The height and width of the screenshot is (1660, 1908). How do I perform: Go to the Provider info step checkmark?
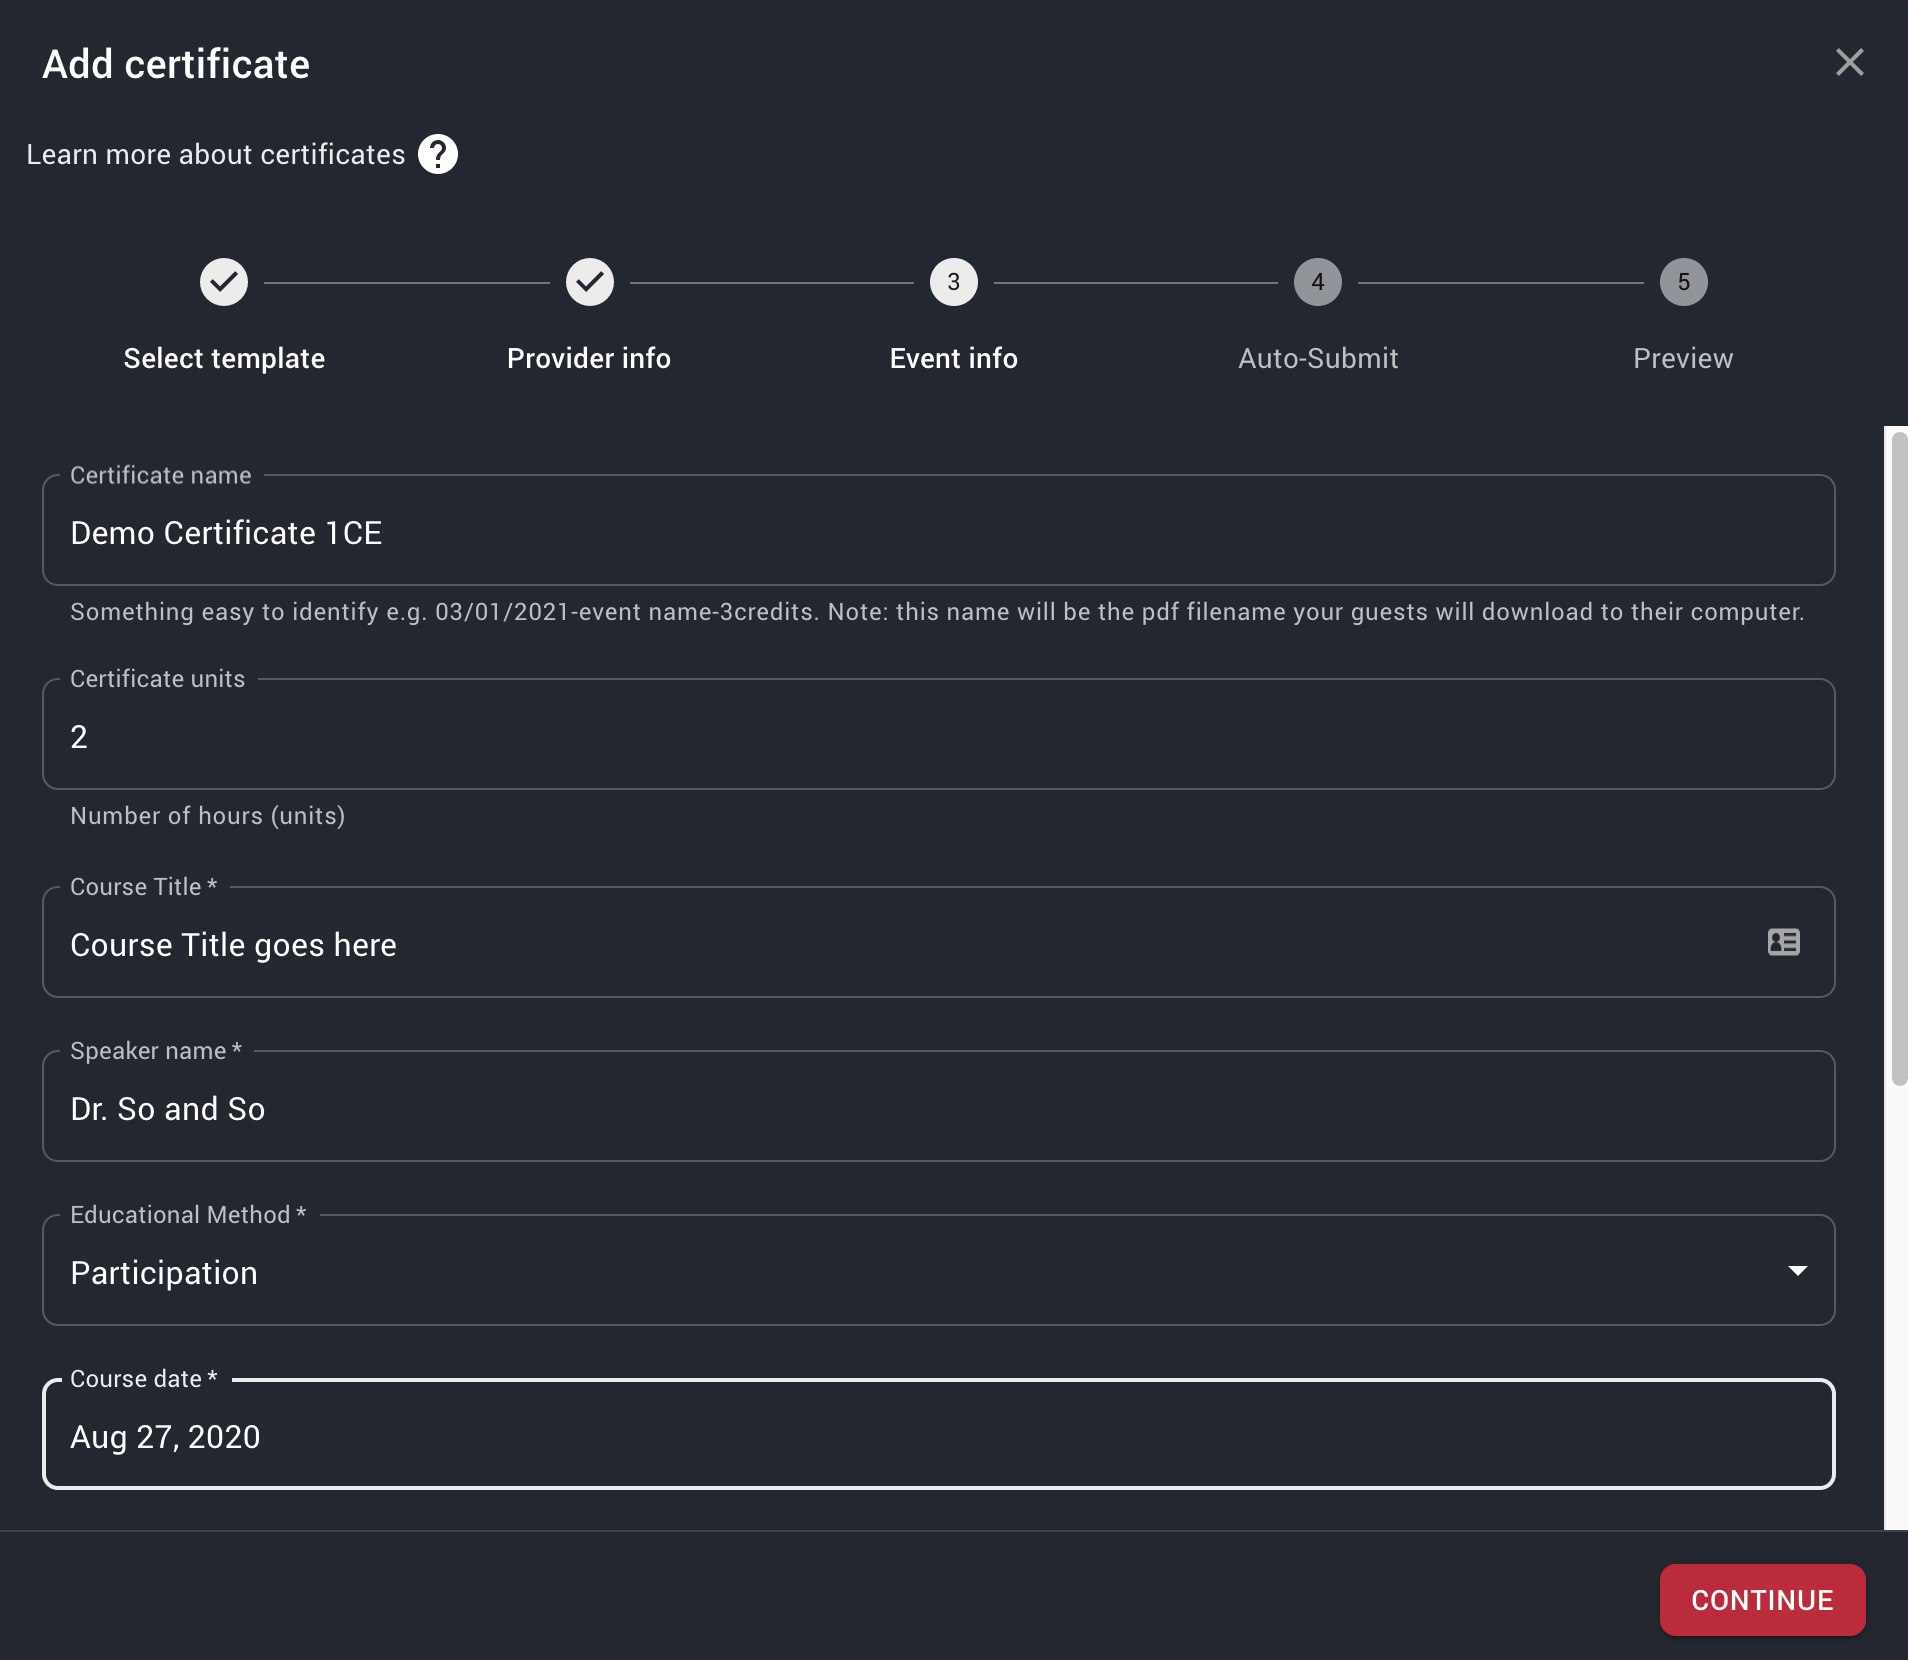[589, 282]
